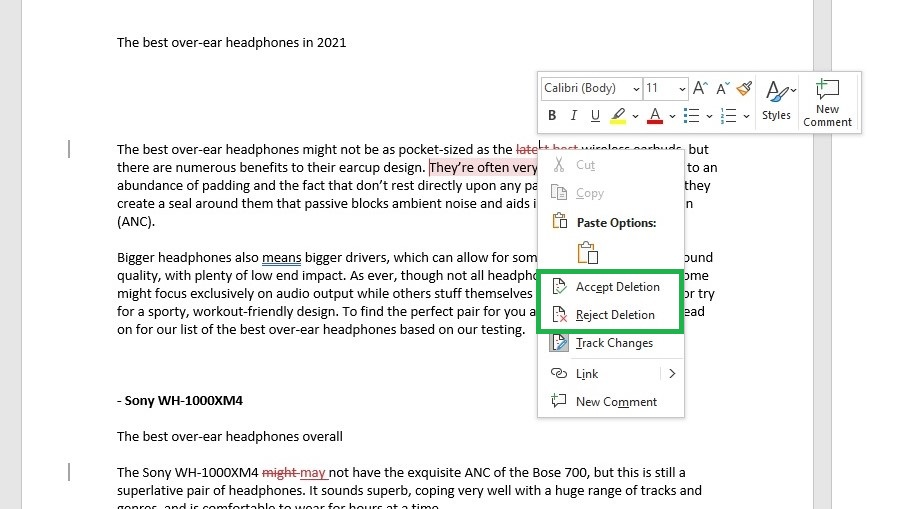Toggle Bold in the mini toolbar
The width and height of the screenshot is (904, 509).
552,115
